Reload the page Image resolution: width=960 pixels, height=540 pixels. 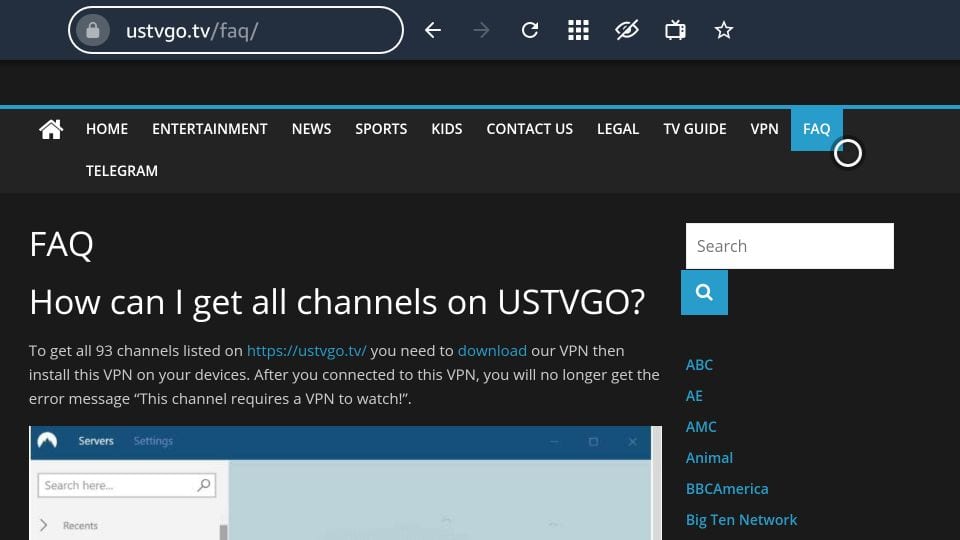(x=530, y=30)
